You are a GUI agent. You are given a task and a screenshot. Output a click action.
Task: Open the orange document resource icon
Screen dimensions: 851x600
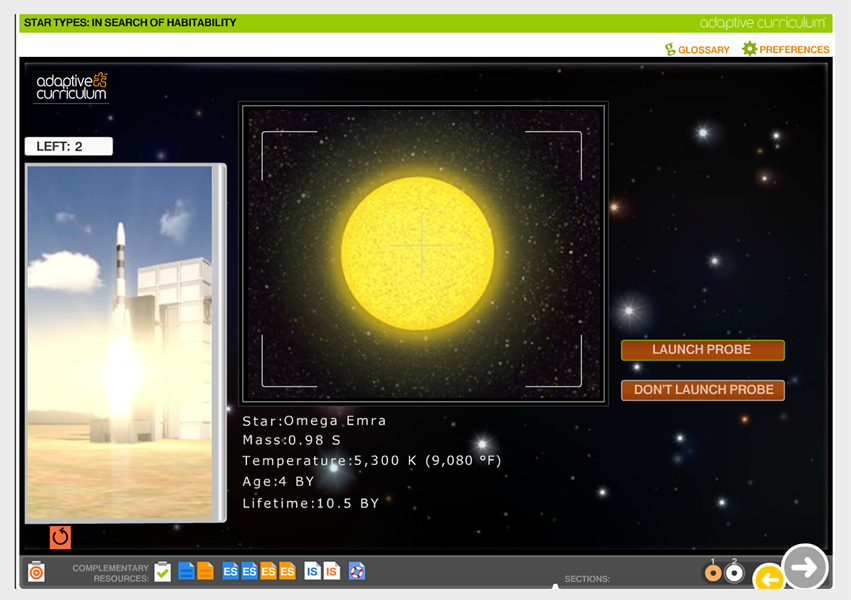point(205,572)
